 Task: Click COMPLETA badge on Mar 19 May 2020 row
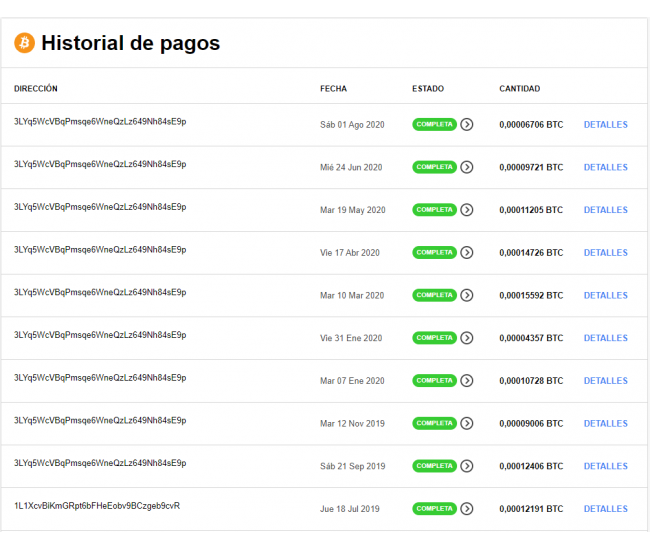pos(434,210)
